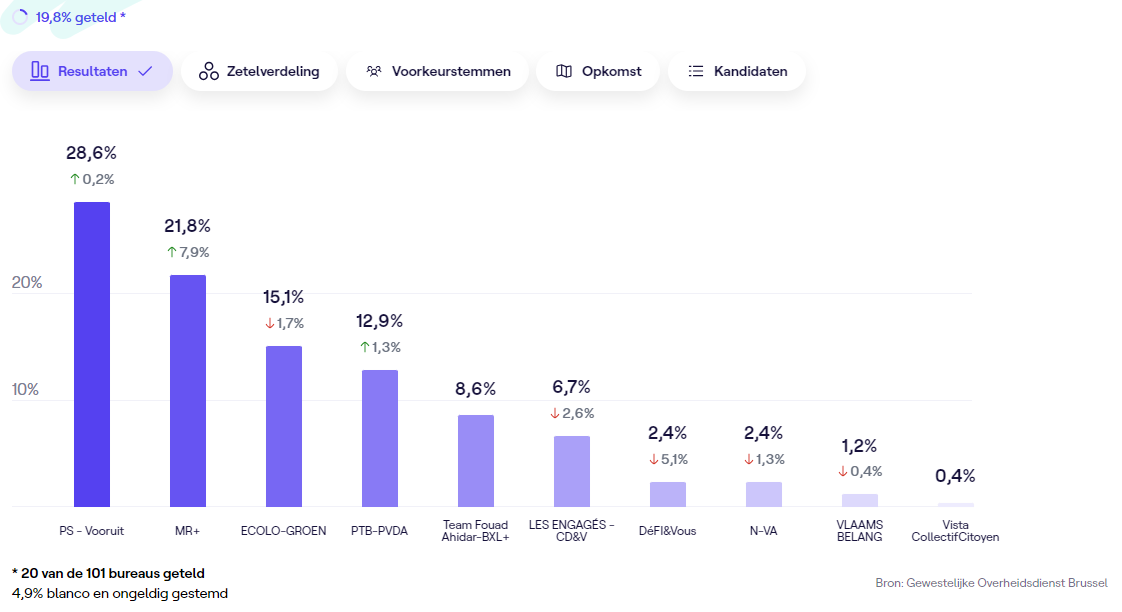
Task: Click the Team Fouad Ahidar-BXL+ label
Action: click(475, 531)
